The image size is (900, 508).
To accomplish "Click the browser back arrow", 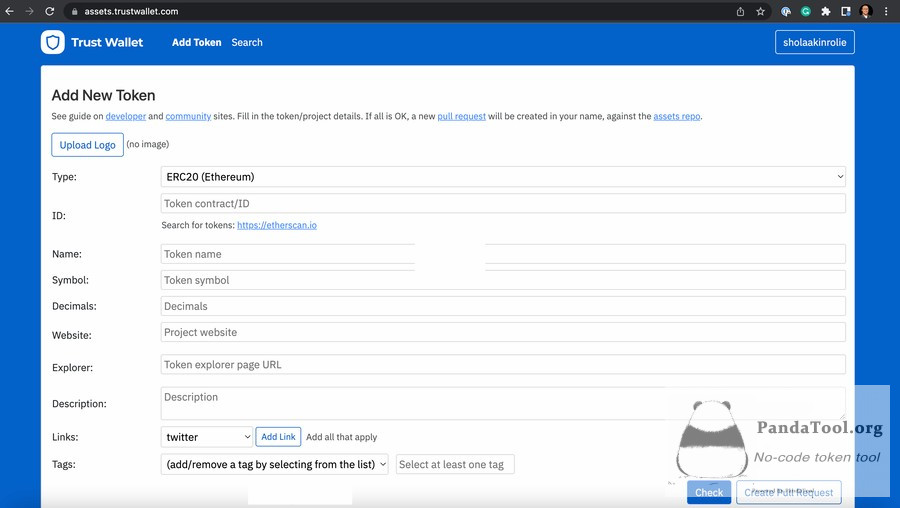I will click(9, 11).
